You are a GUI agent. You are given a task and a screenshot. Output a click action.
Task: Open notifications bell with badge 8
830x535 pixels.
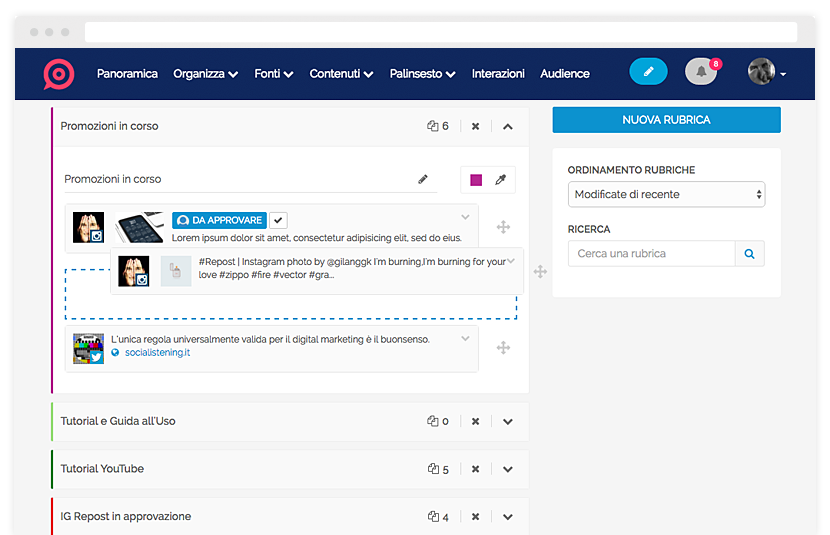pos(701,71)
